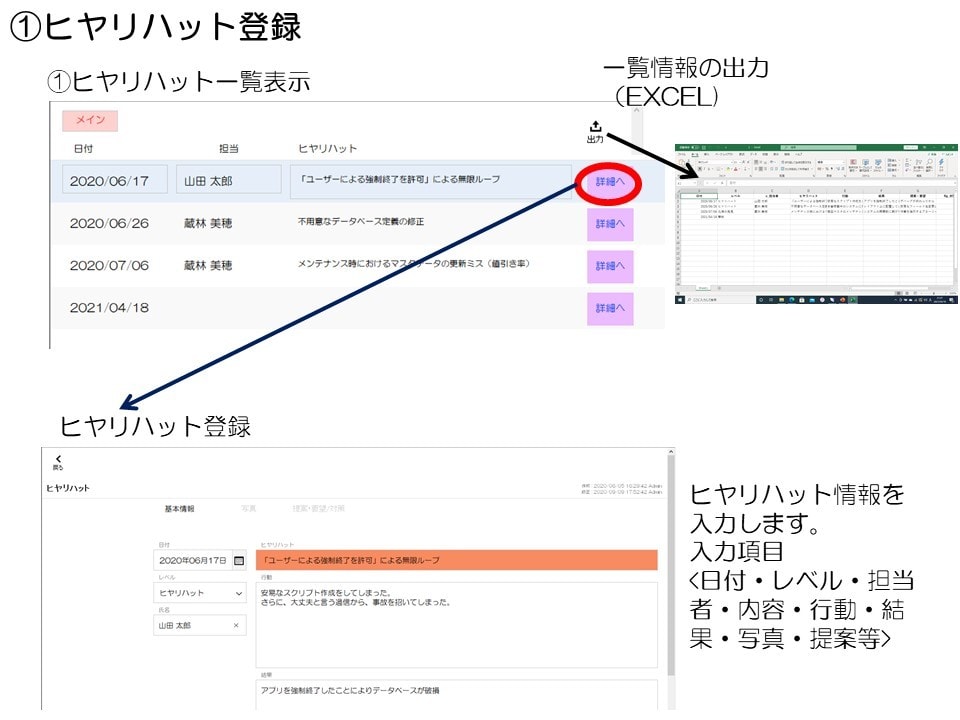
Task: Click the メイン button
Action: tap(90, 120)
